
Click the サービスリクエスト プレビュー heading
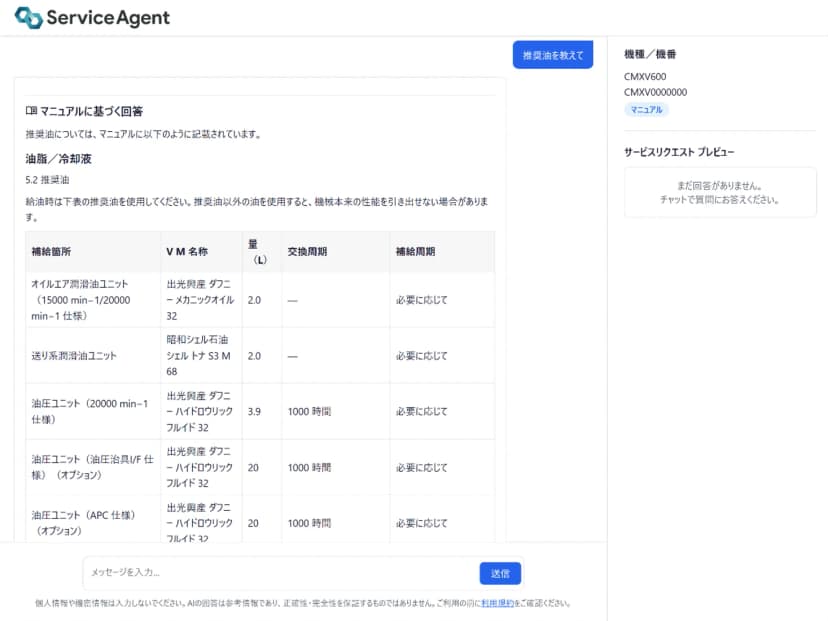pyautogui.click(x=679, y=152)
